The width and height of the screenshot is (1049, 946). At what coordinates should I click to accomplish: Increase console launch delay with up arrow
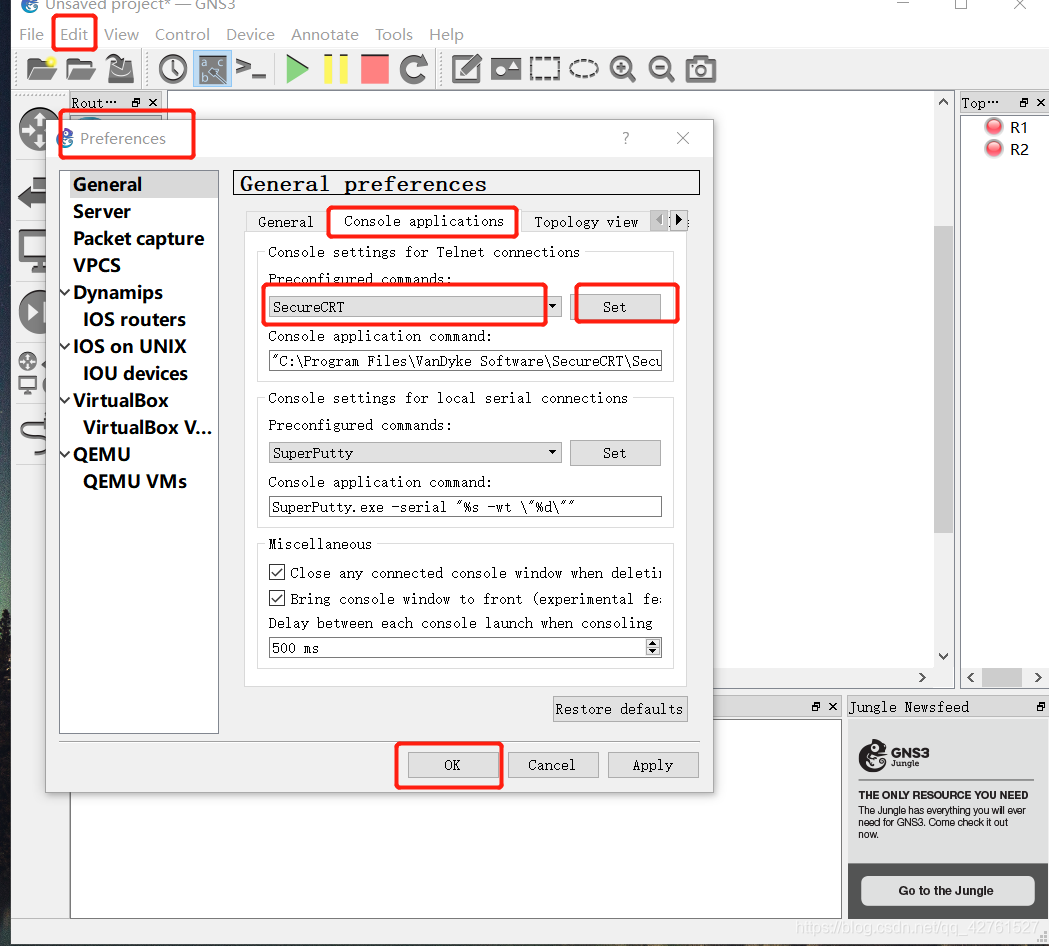coord(653,643)
